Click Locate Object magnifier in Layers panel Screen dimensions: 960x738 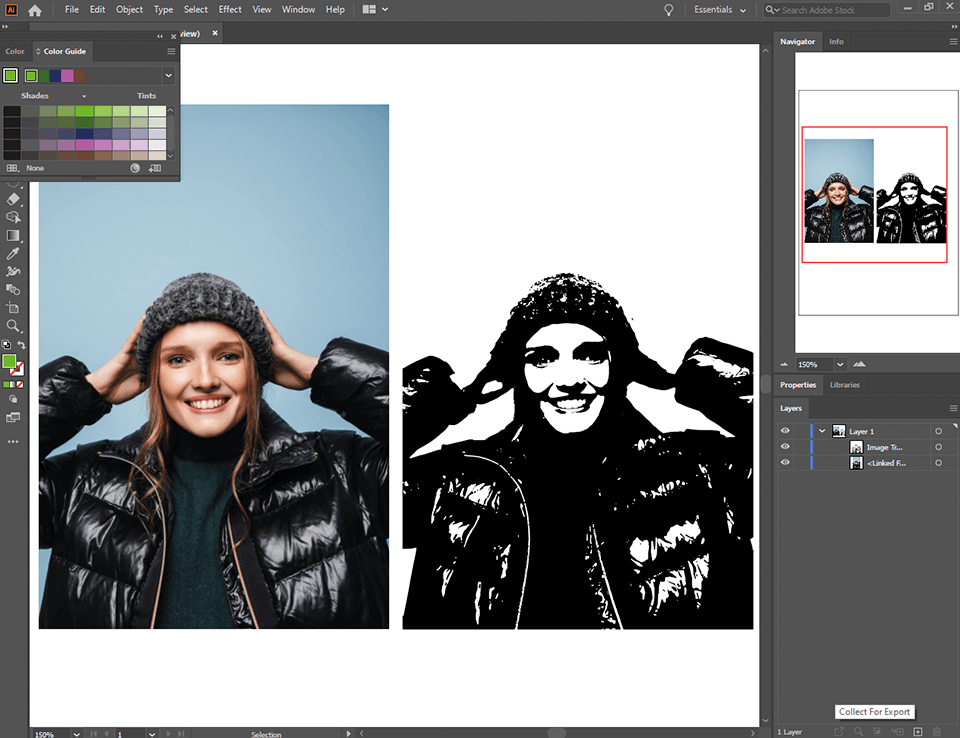point(858,731)
